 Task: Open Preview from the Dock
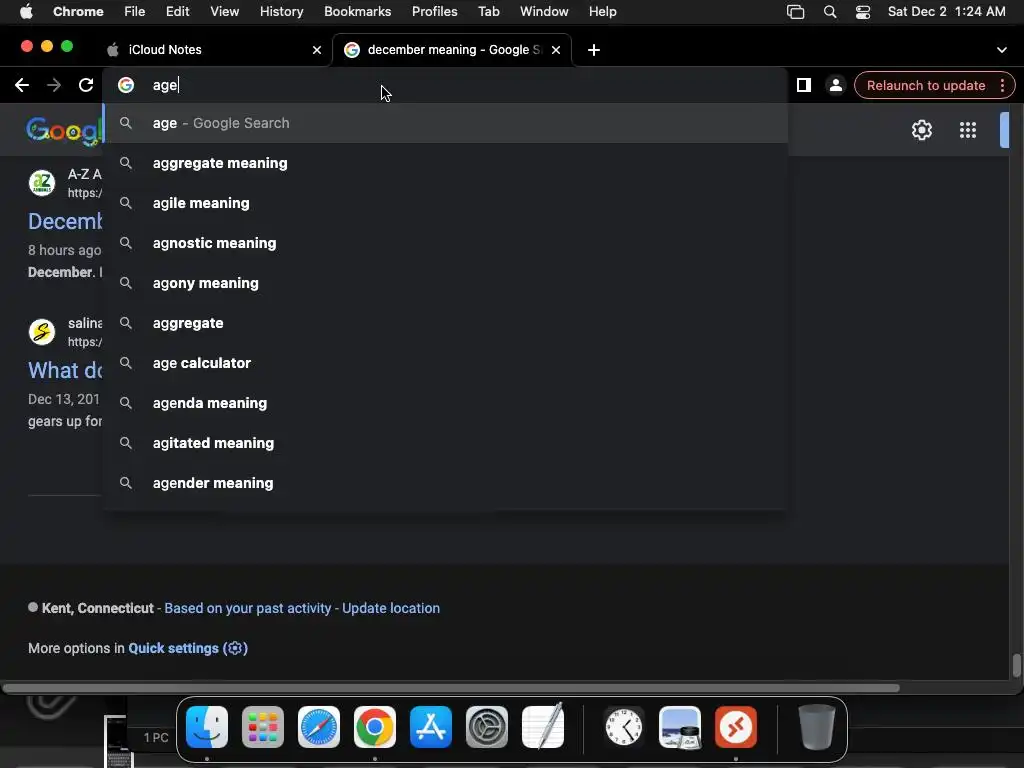[x=680, y=727]
